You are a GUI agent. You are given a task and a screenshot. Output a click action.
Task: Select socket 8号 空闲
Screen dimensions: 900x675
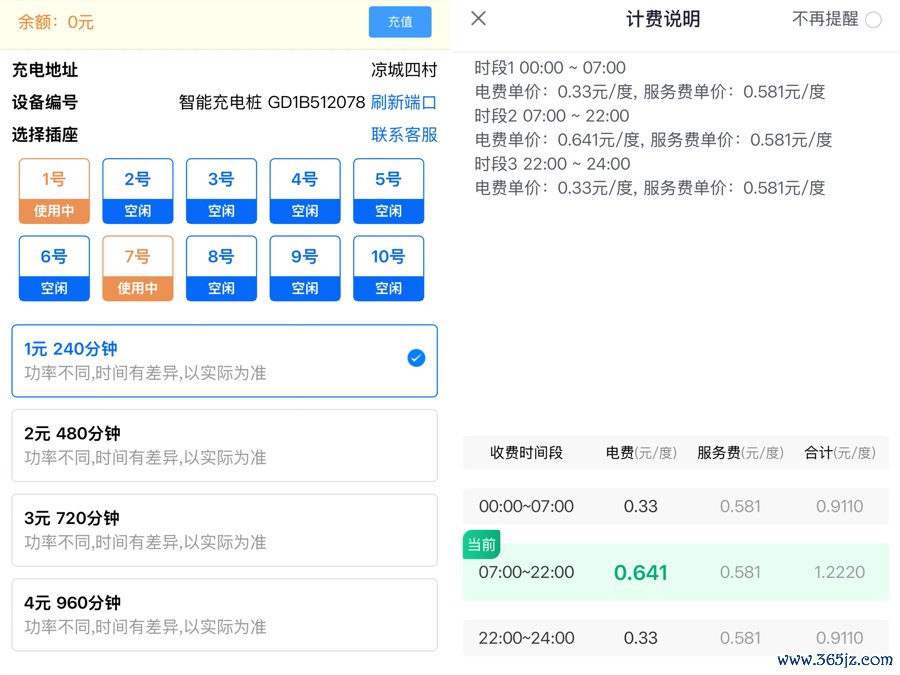tap(221, 268)
